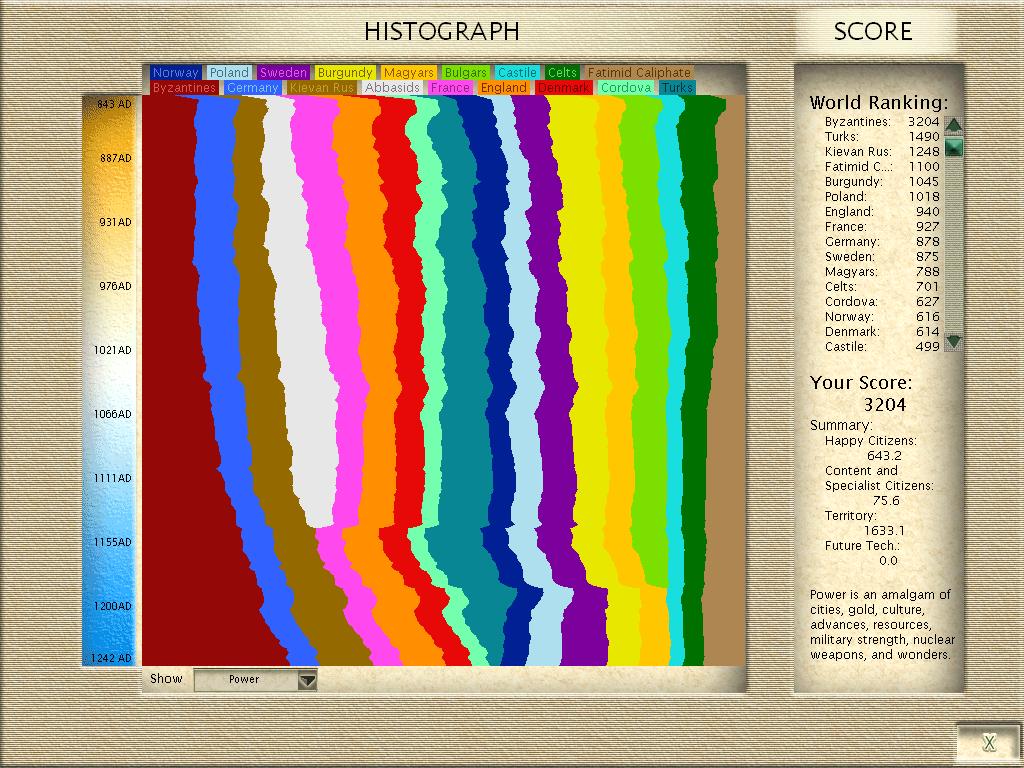Select Burgundy legend label
1024x768 pixels.
pyautogui.click(x=345, y=72)
